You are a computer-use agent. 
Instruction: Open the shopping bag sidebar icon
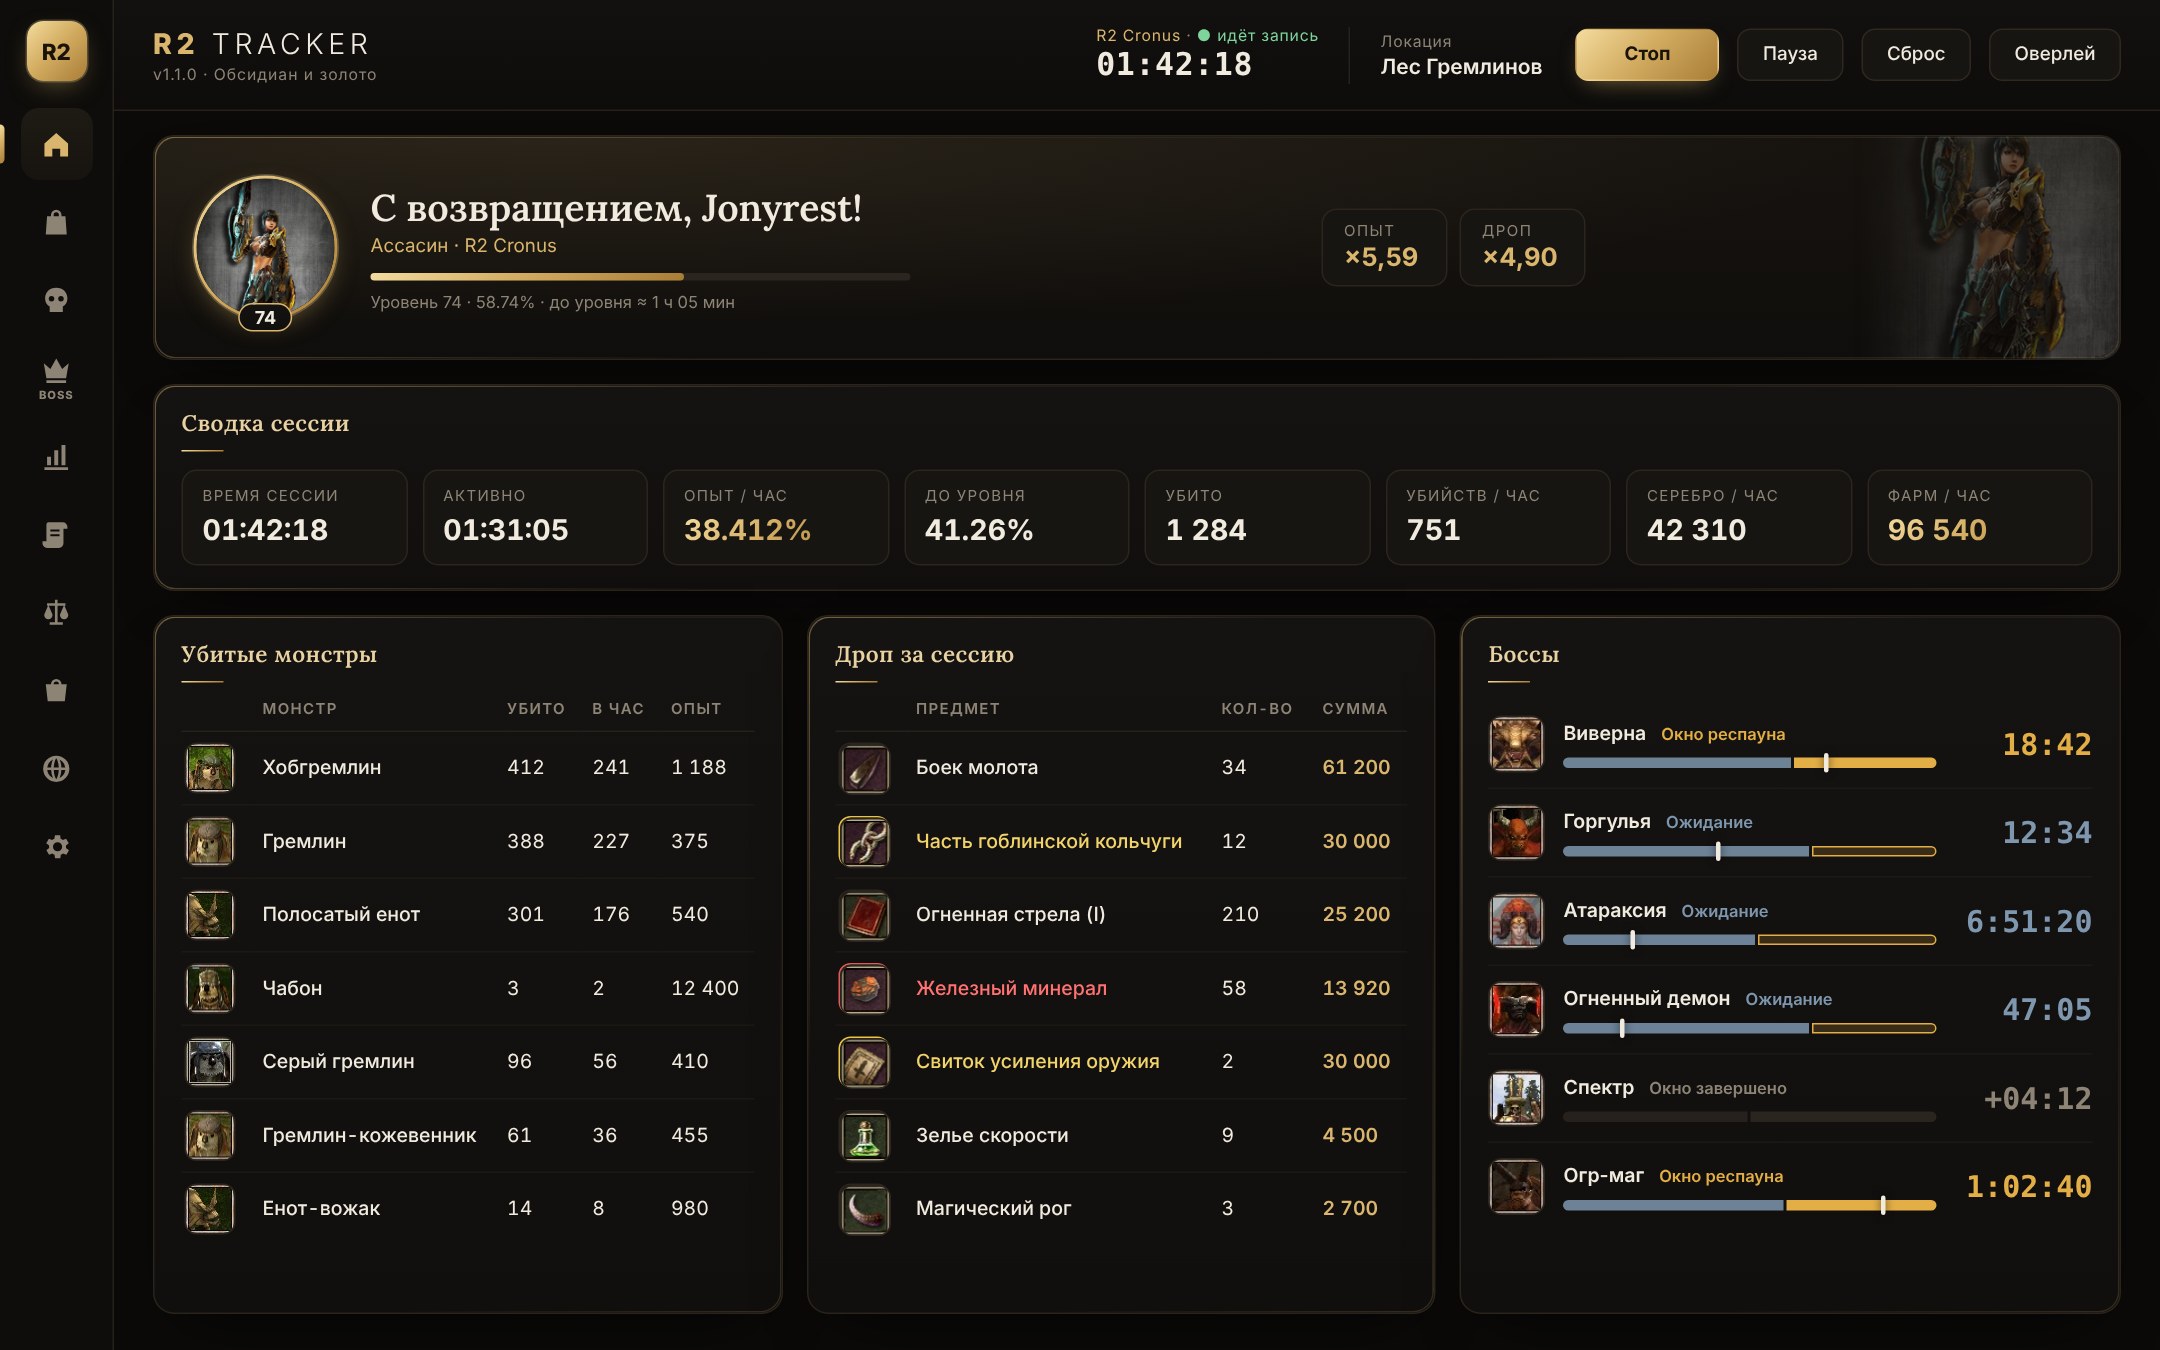coord(56,691)
